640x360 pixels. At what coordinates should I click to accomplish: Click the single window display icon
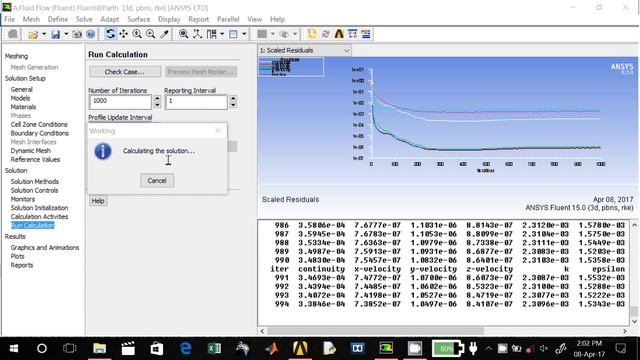[x=233, y=34]
